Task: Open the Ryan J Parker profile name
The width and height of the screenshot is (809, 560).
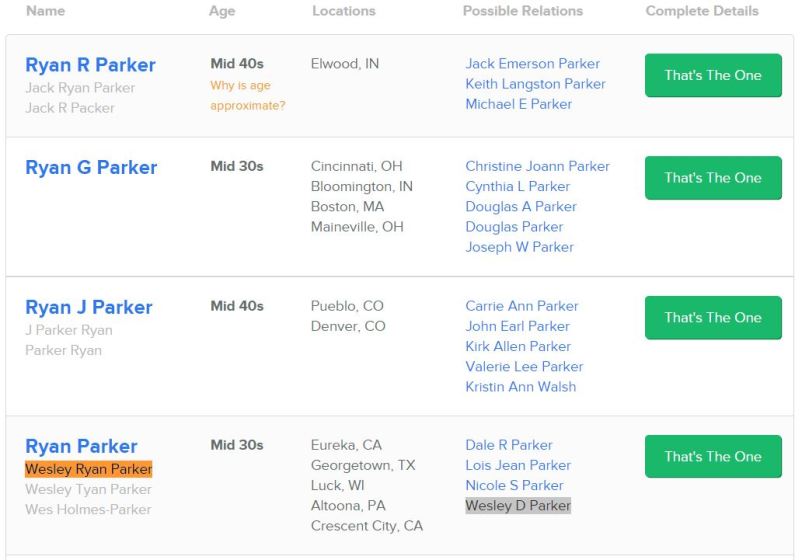Action: pos(89,307)
